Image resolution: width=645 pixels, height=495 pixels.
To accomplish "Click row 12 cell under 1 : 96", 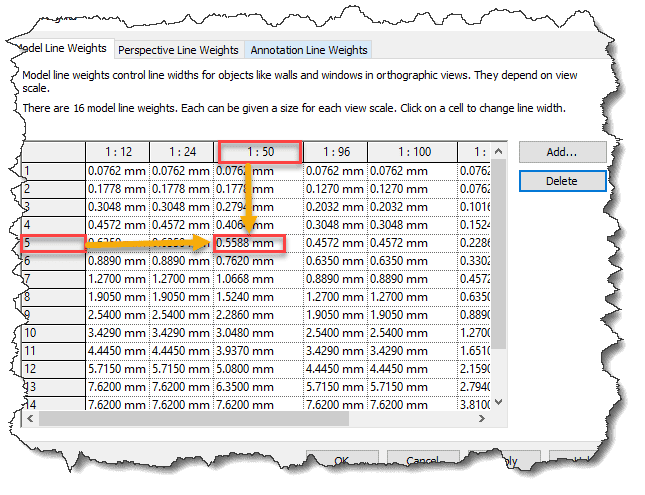I will coord(336,369).
